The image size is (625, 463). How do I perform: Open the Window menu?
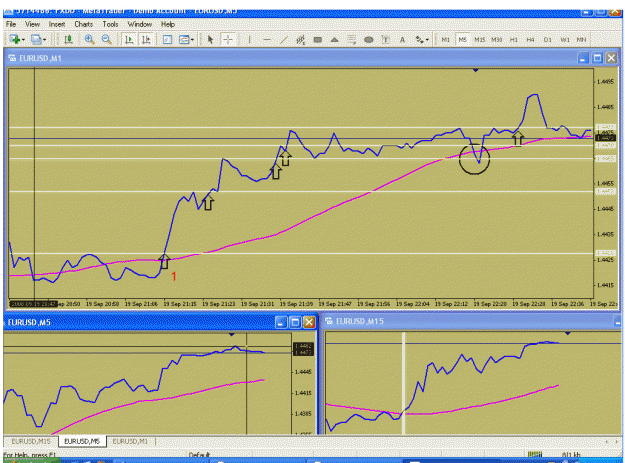[x=140, y=24]
